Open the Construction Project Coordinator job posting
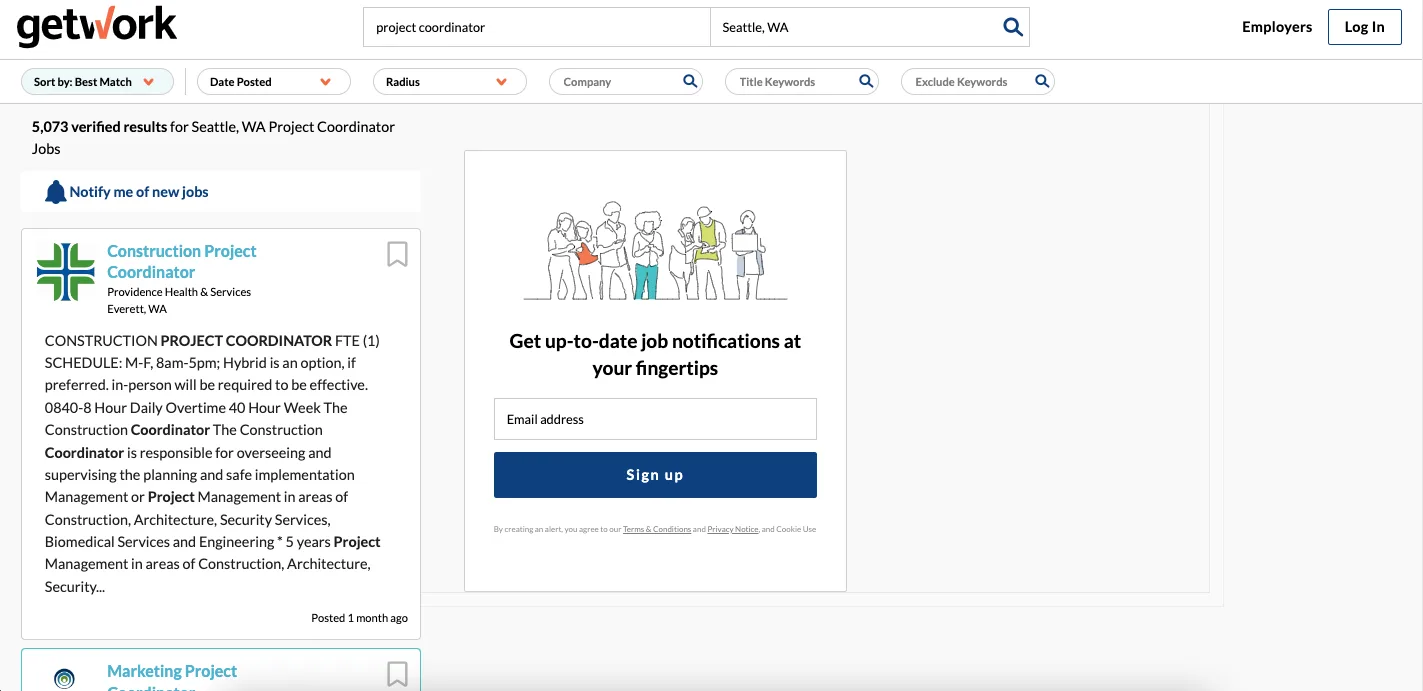Viewport: 1423px width, 691px height. click(x=181, y=261)
